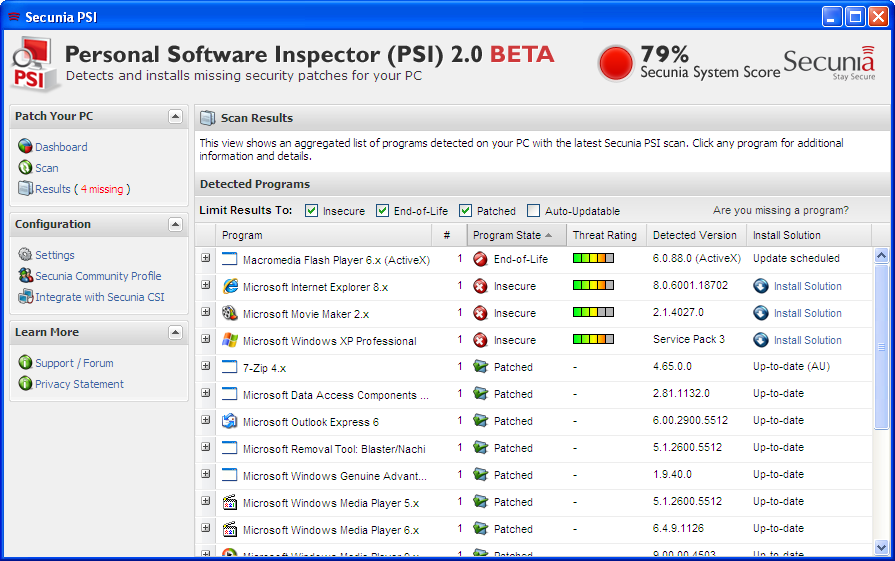895x561 pixels.
Task: Click the Microsoft Movie Maker program icon
Action: click(x=230, y=313)
